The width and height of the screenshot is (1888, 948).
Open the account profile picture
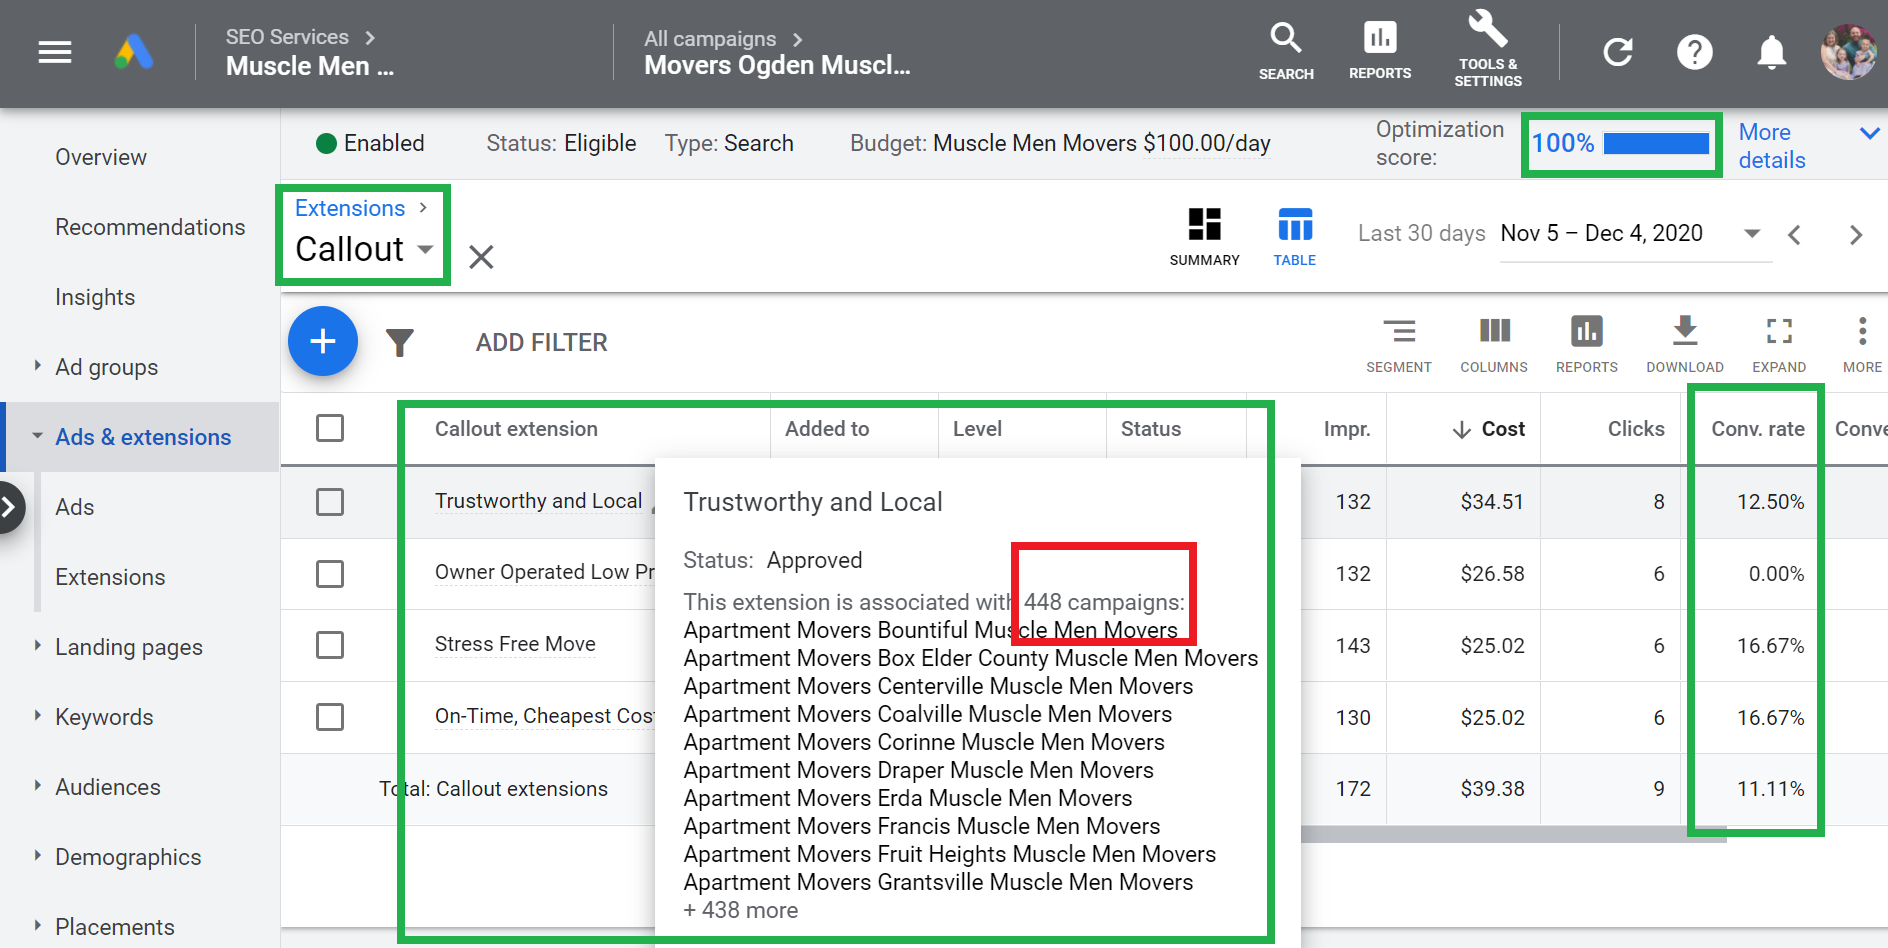point(1848,52)
